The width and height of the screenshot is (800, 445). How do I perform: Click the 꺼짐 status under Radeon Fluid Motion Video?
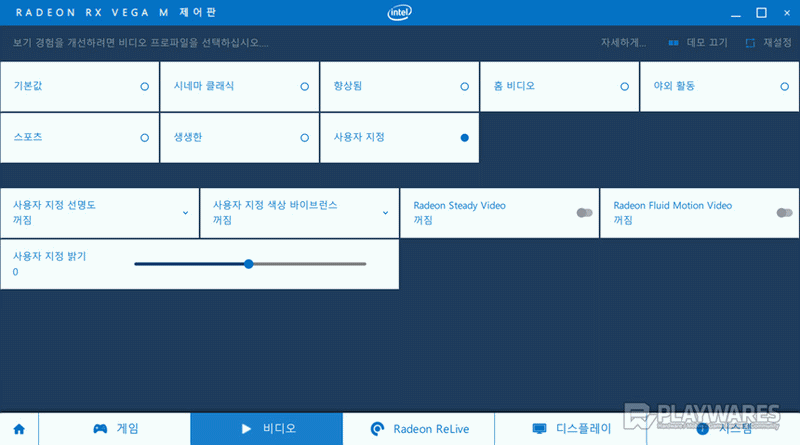click(x=623, y=220)
